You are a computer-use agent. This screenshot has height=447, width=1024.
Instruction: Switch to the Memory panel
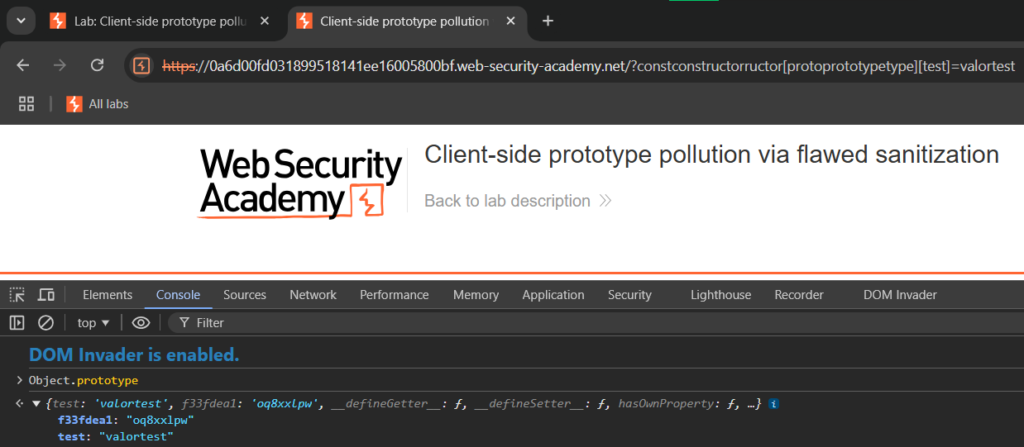click(x=475, y=295)
